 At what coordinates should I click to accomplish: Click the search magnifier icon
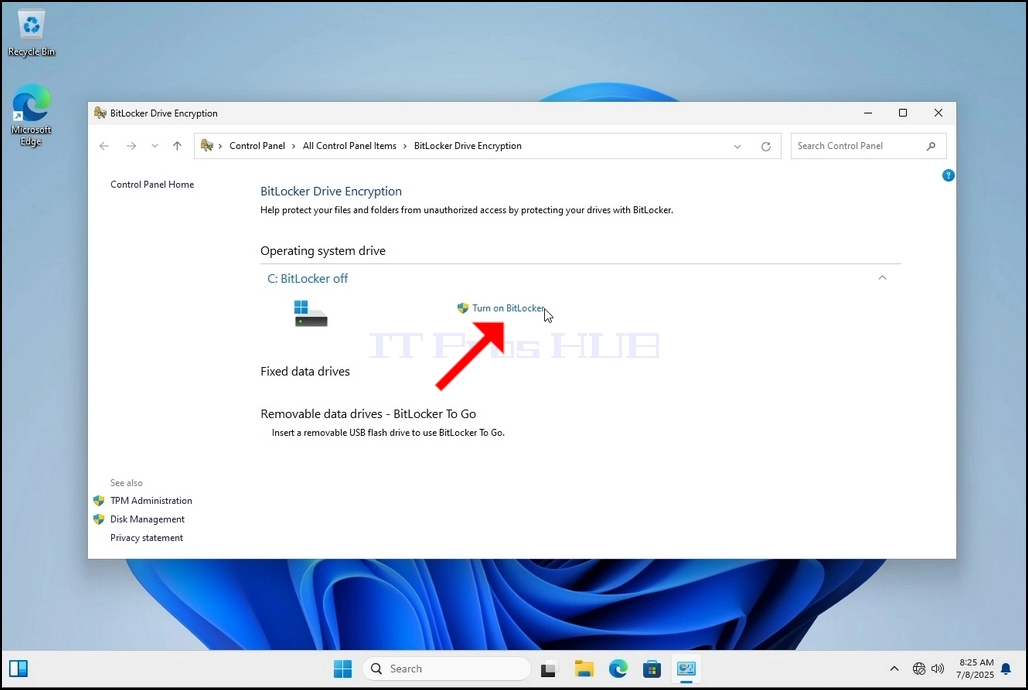click(931, 146)
